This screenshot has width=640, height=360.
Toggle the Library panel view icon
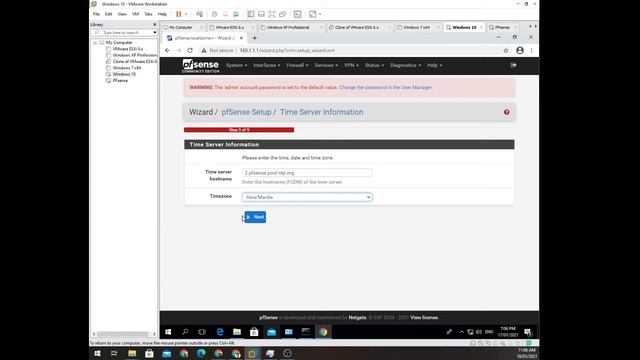[x=251, y=14]
